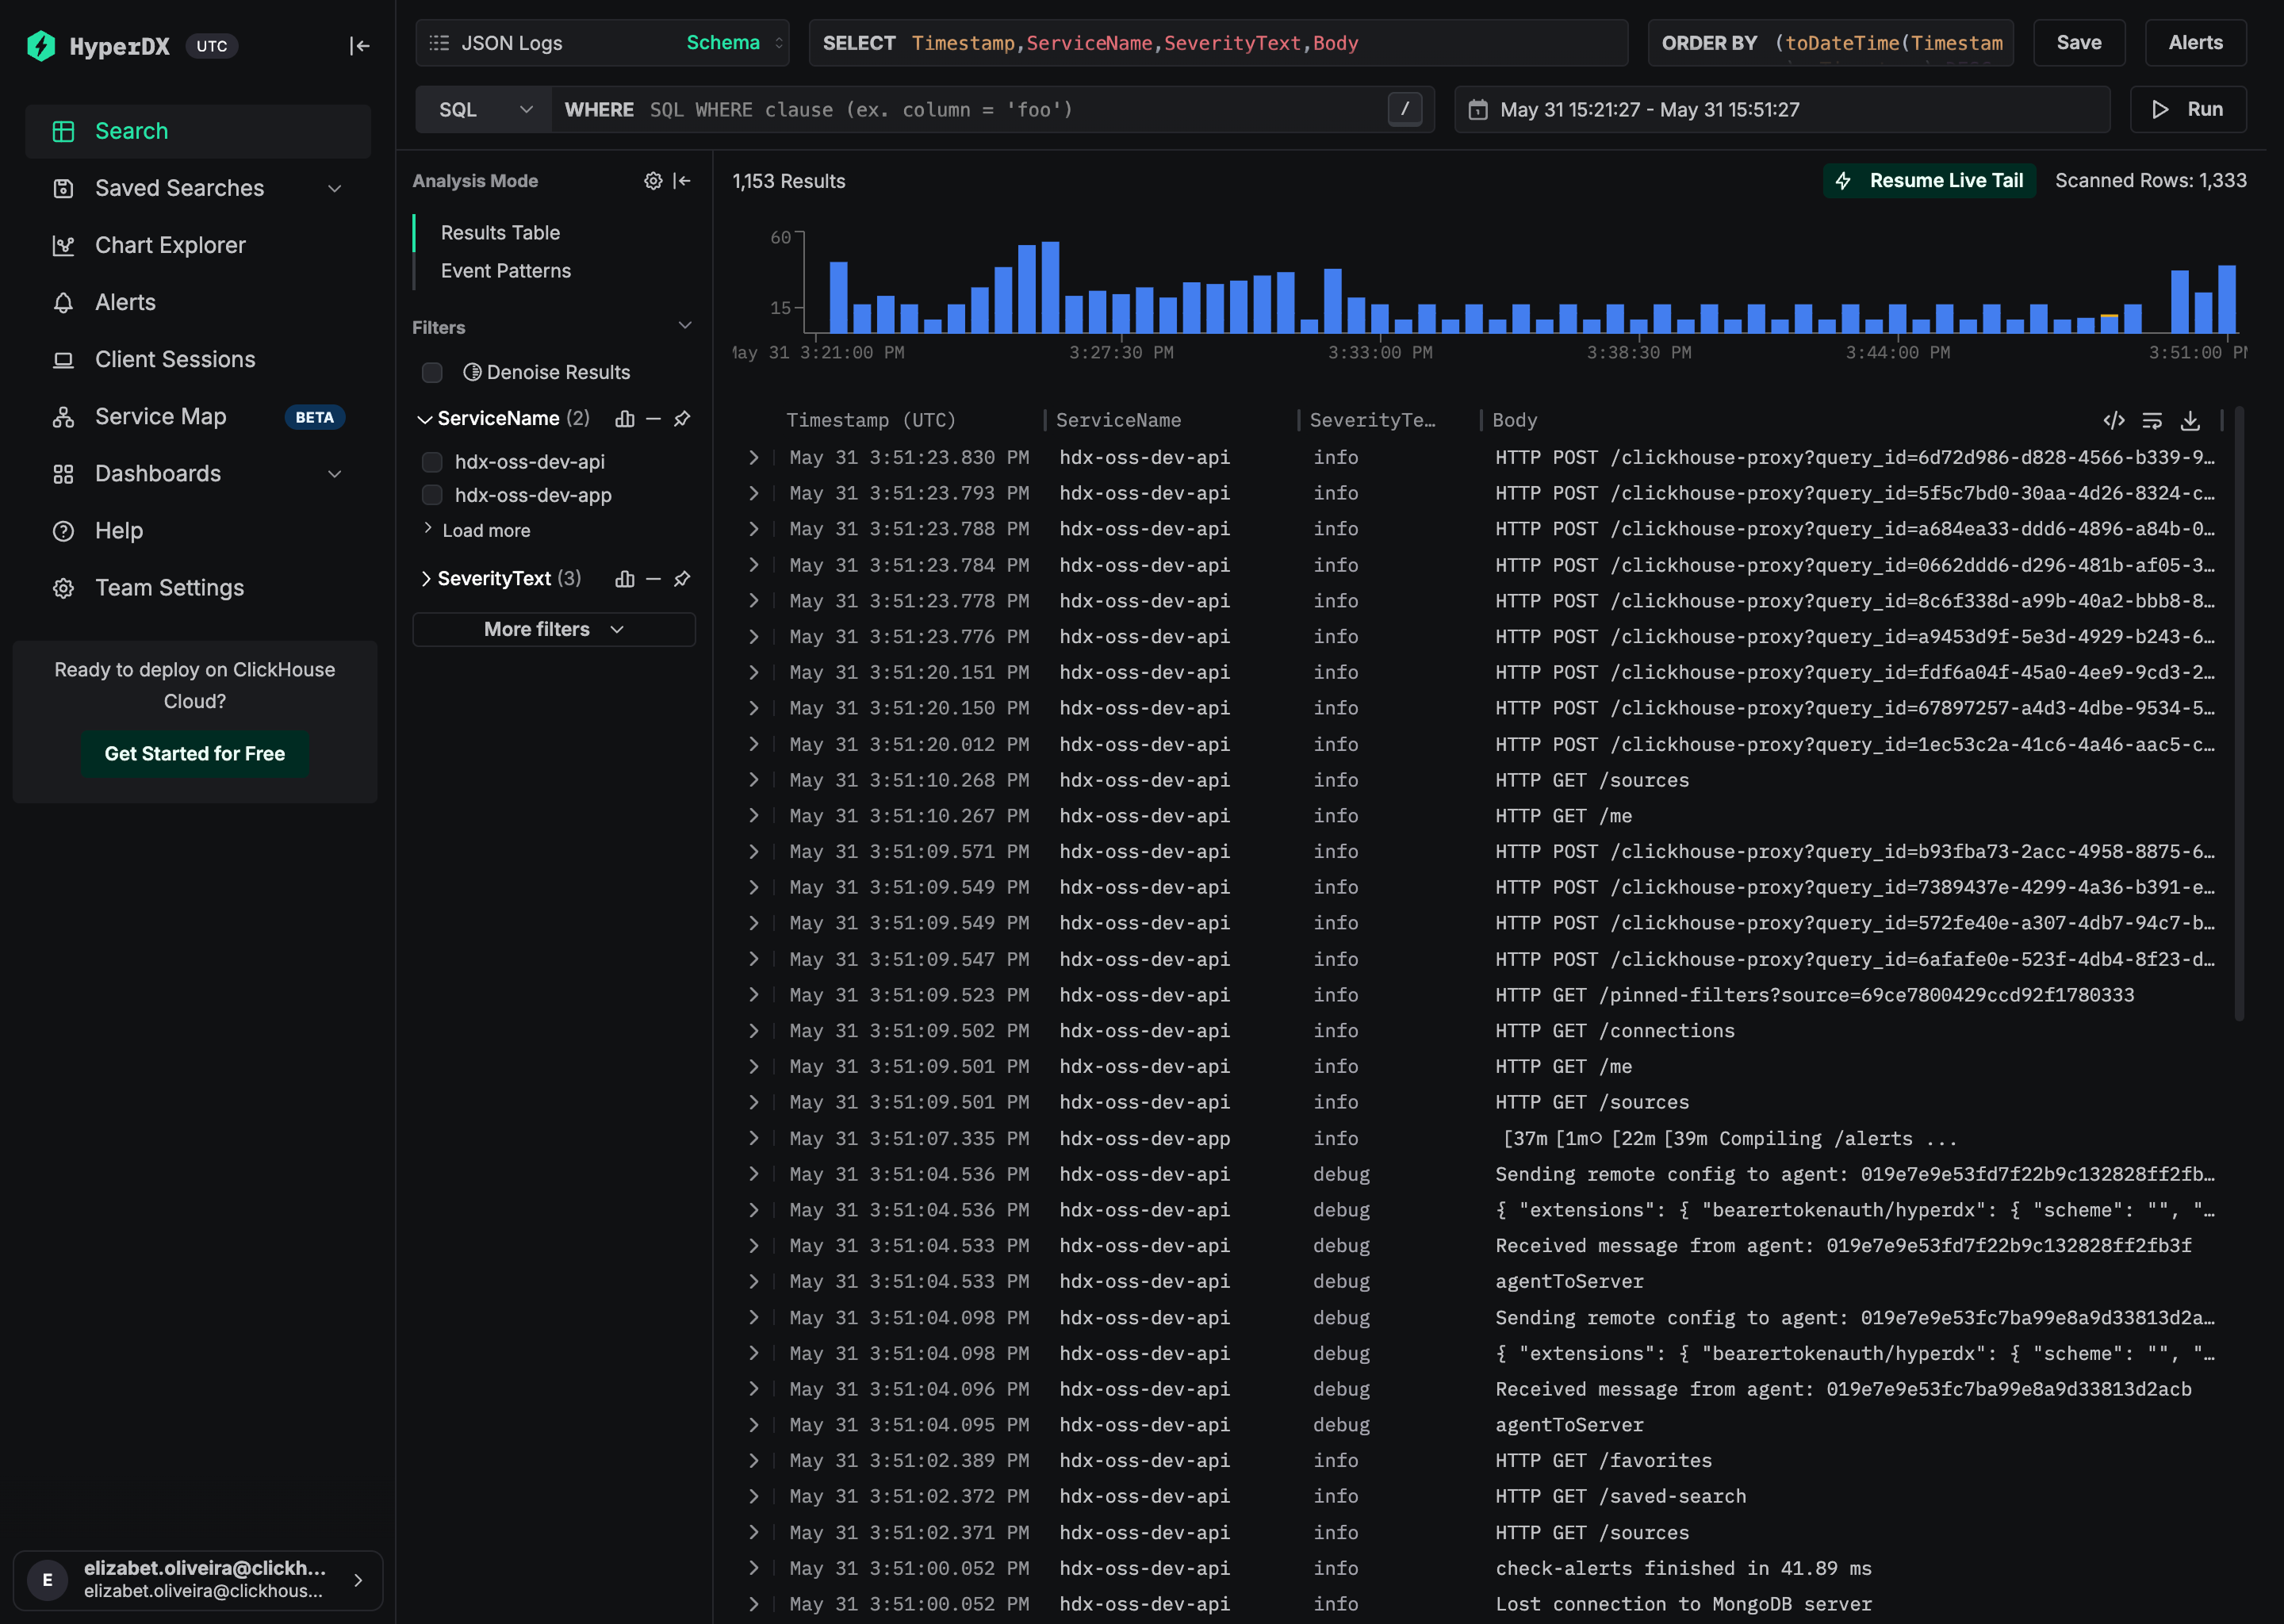Open Alerts for this search
This screenshot has height=1624, width=2284.
click(x=2195, y=42)
